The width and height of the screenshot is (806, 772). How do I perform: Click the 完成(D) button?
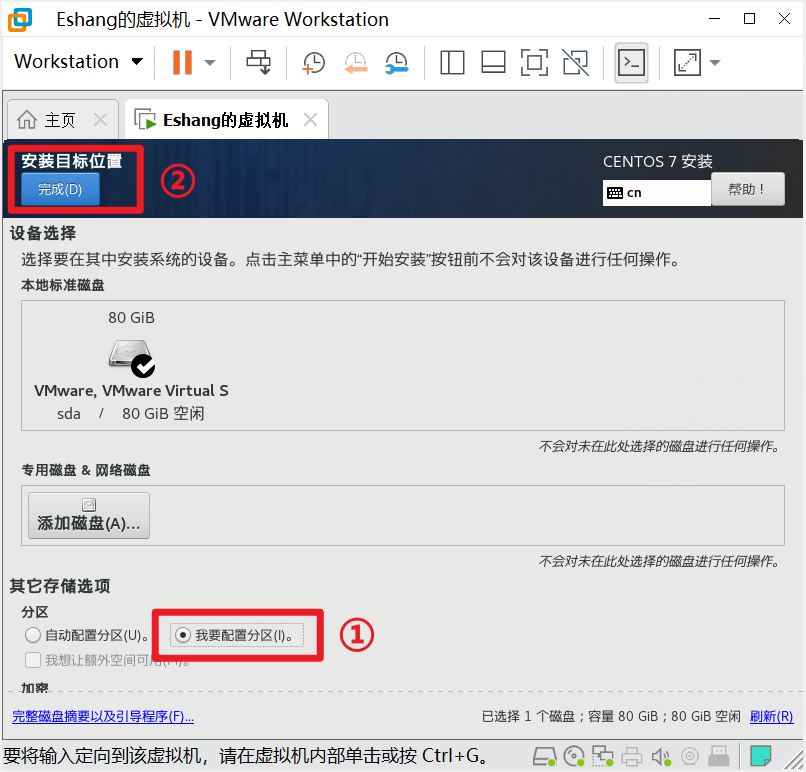[60, 189]
